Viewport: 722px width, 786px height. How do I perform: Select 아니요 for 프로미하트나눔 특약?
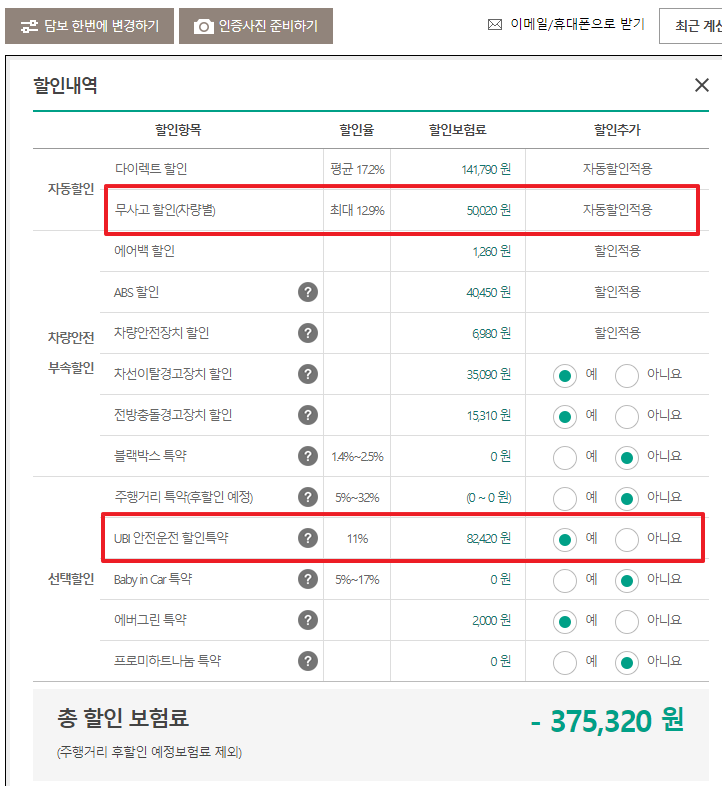click(x=627, y=663)
